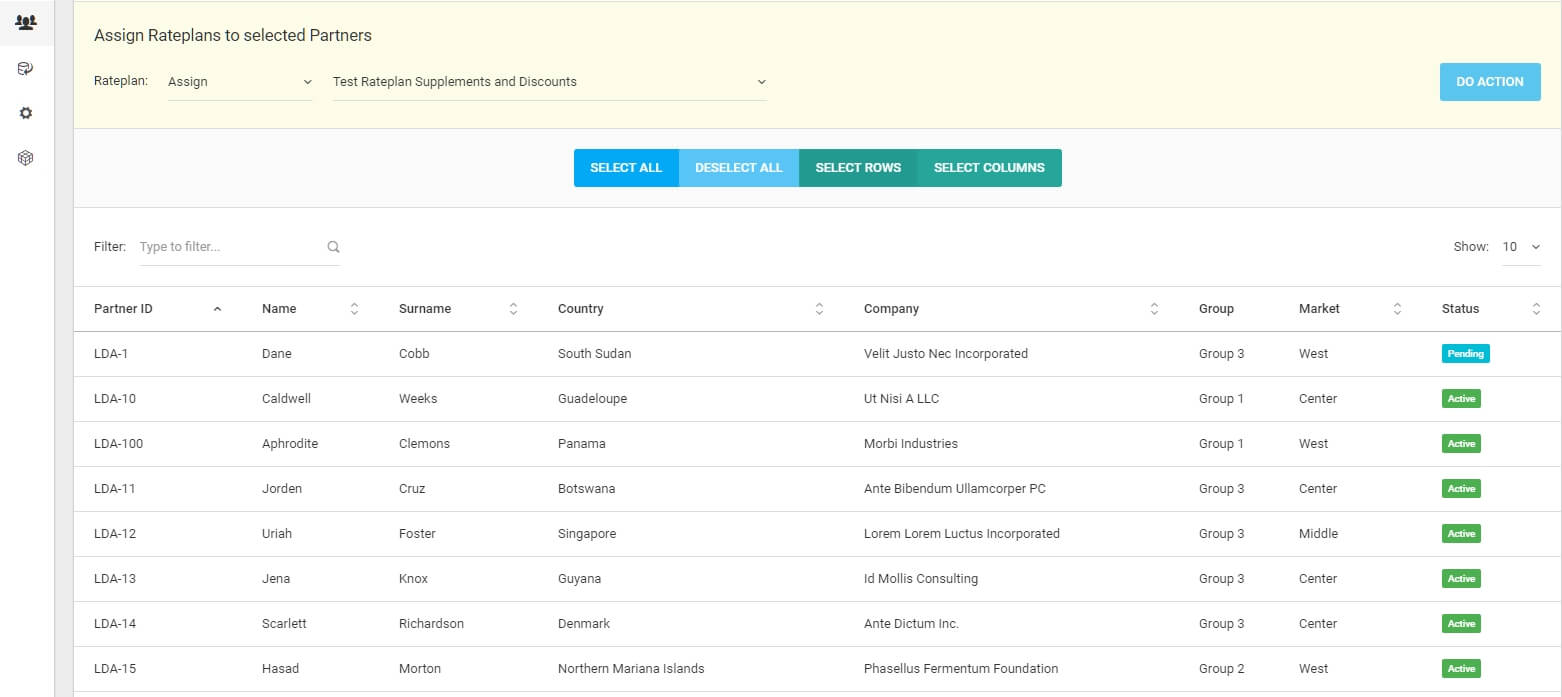Sort table by Country column arrows
The width and height of the screenshot is (1562, 697).
(x=819, y=309)
